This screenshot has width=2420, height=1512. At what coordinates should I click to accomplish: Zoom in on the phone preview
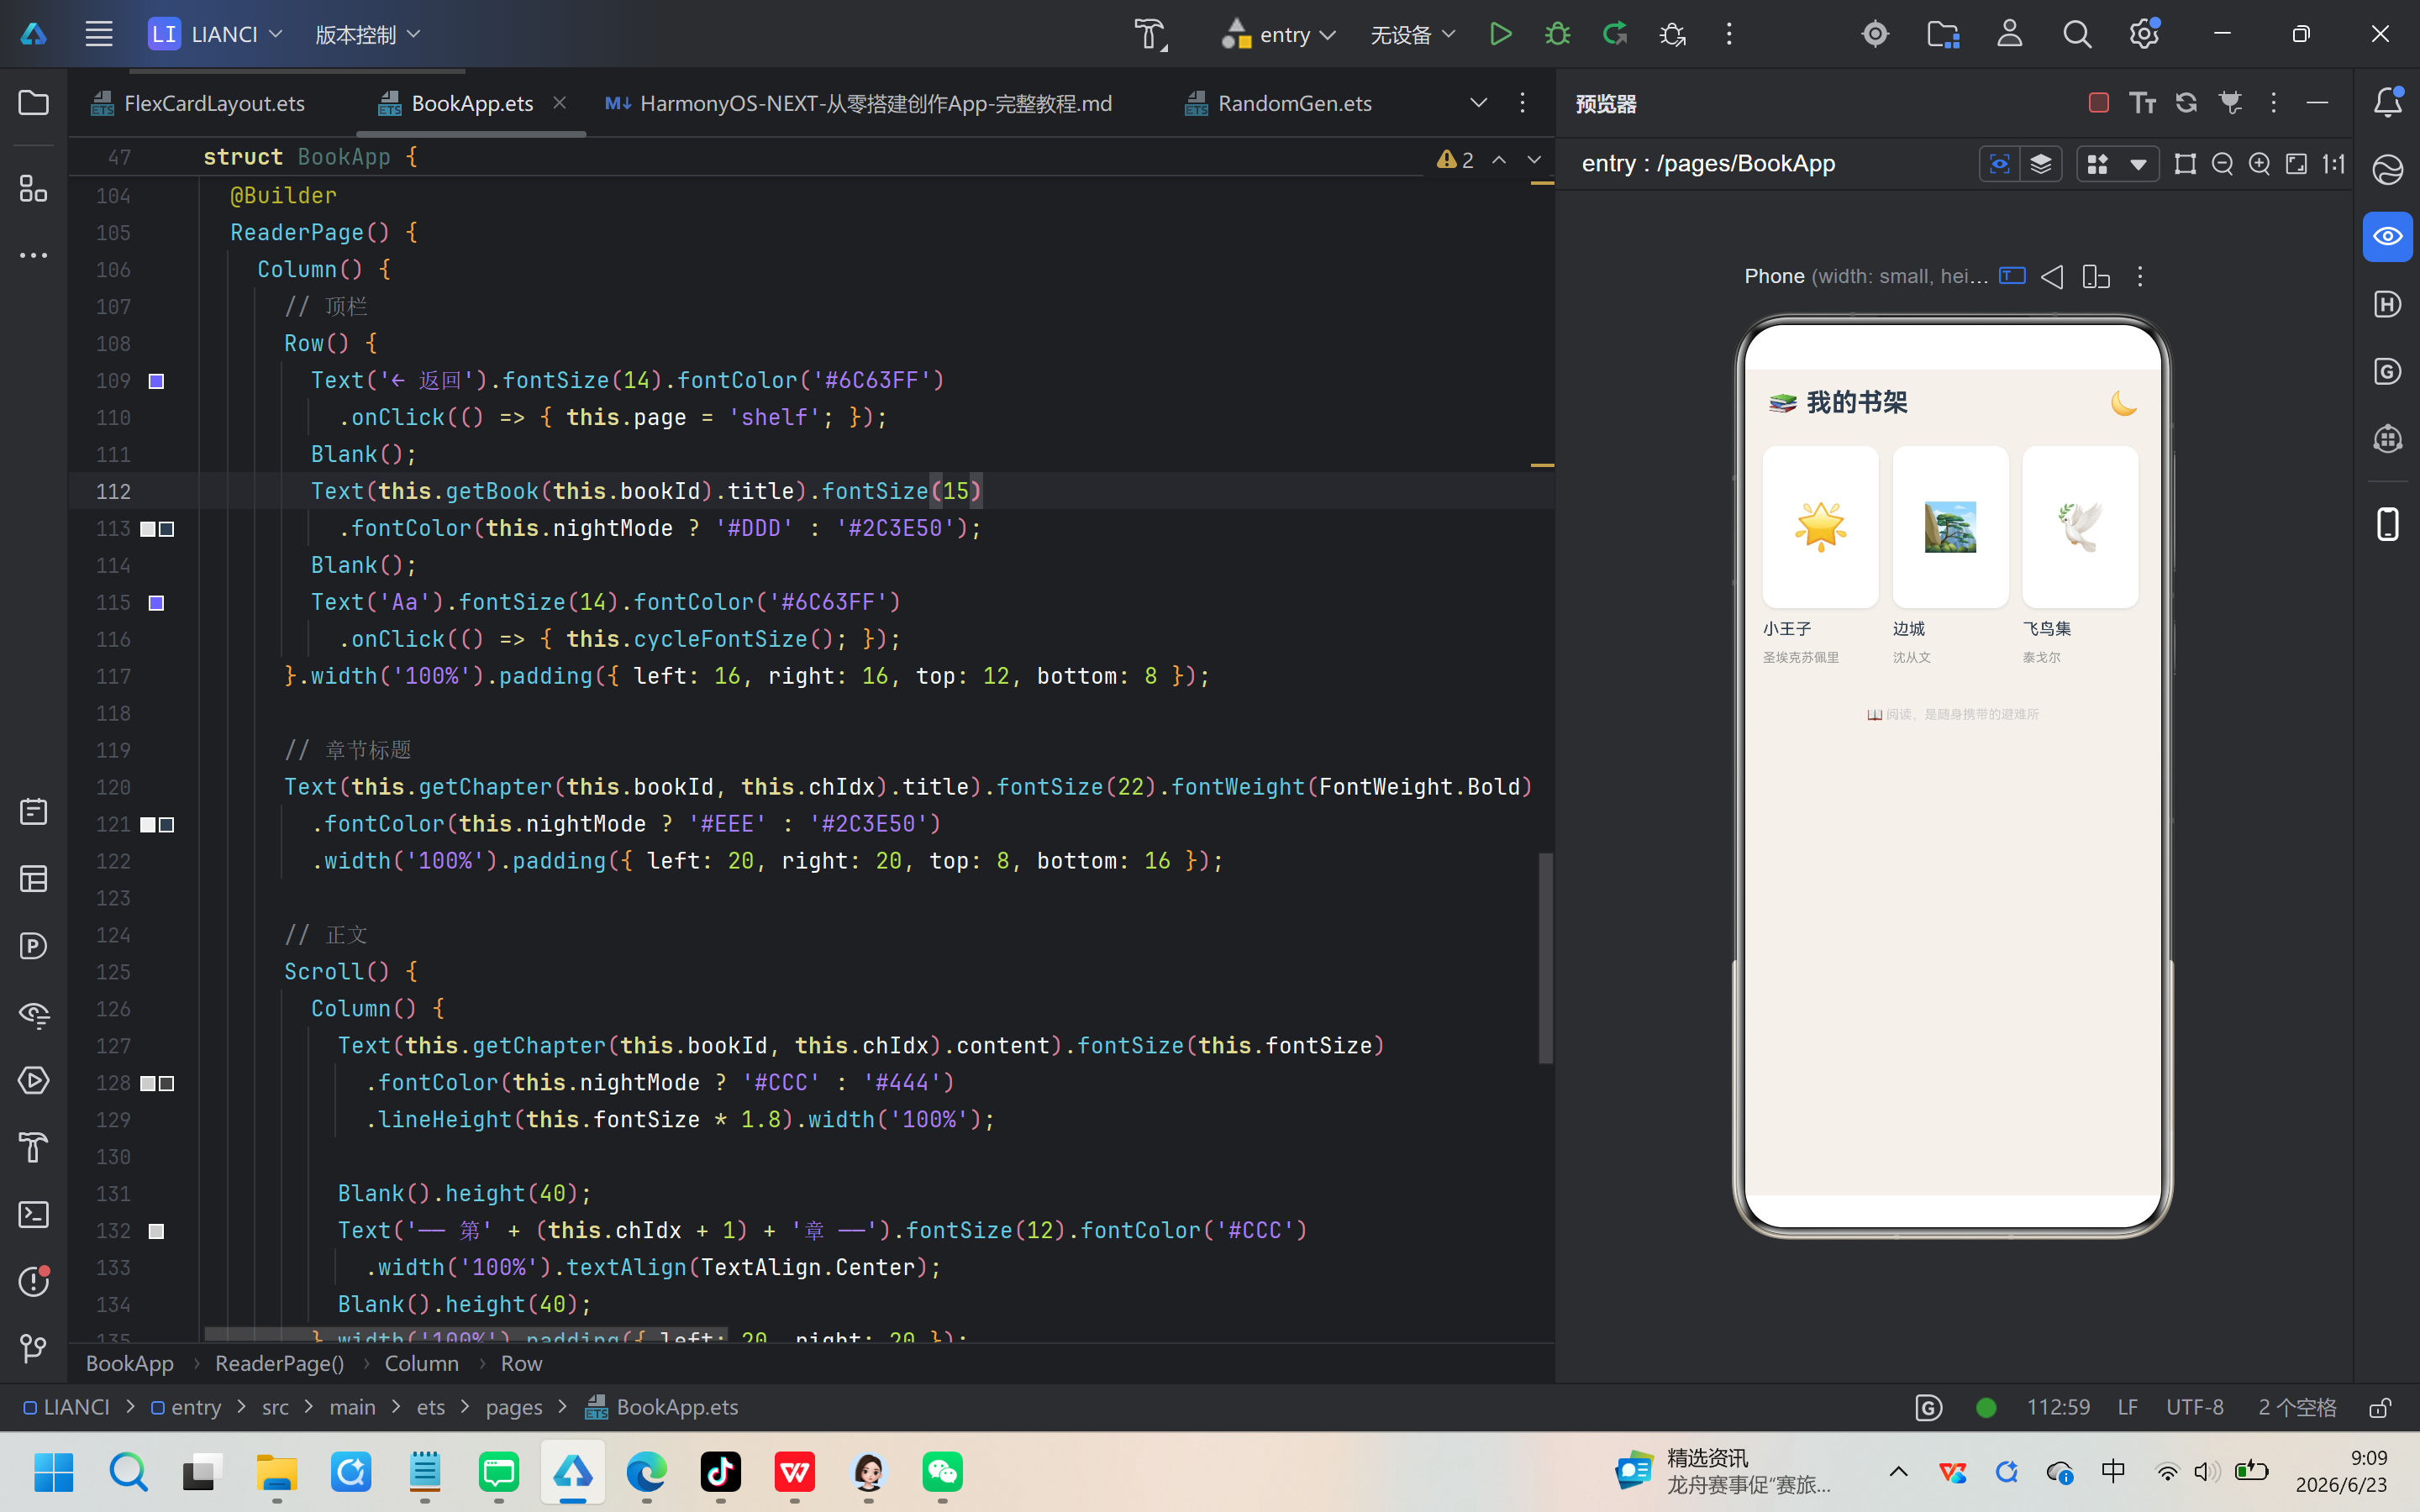click(x=2259, y=164)
